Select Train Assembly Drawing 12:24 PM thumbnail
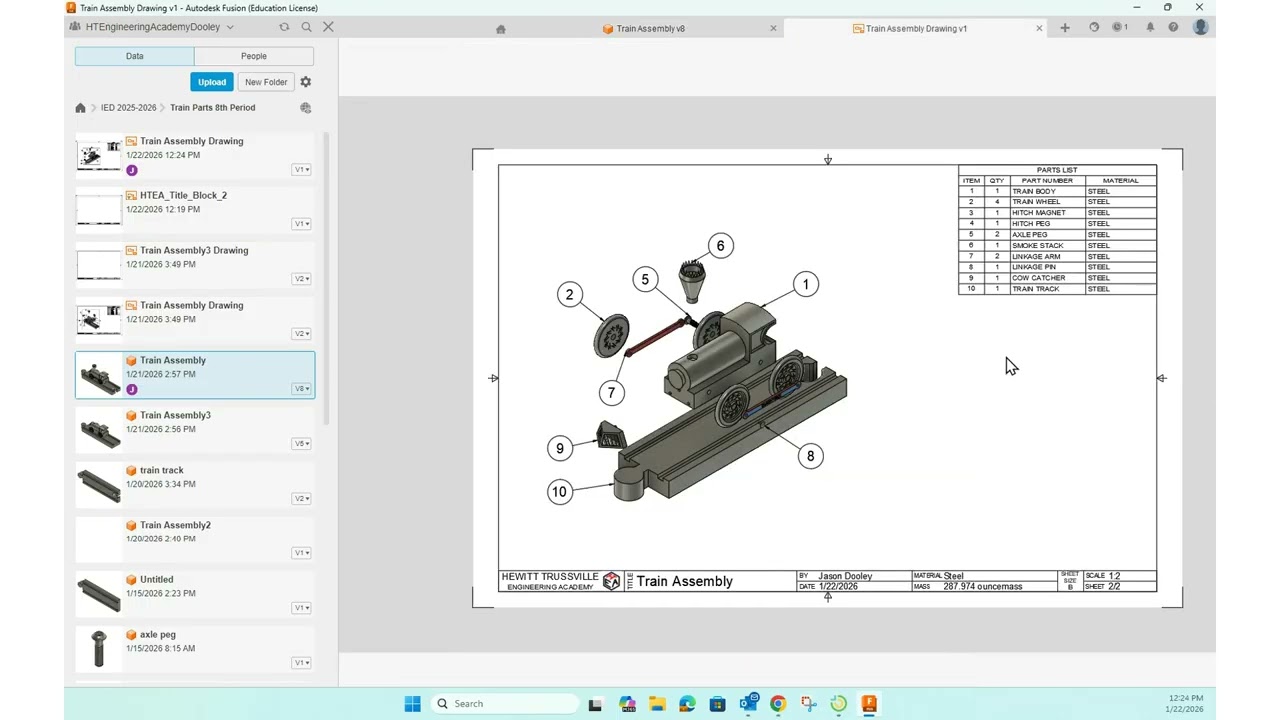This screenshot has height=720, width=1280. [x=99, y=155]
